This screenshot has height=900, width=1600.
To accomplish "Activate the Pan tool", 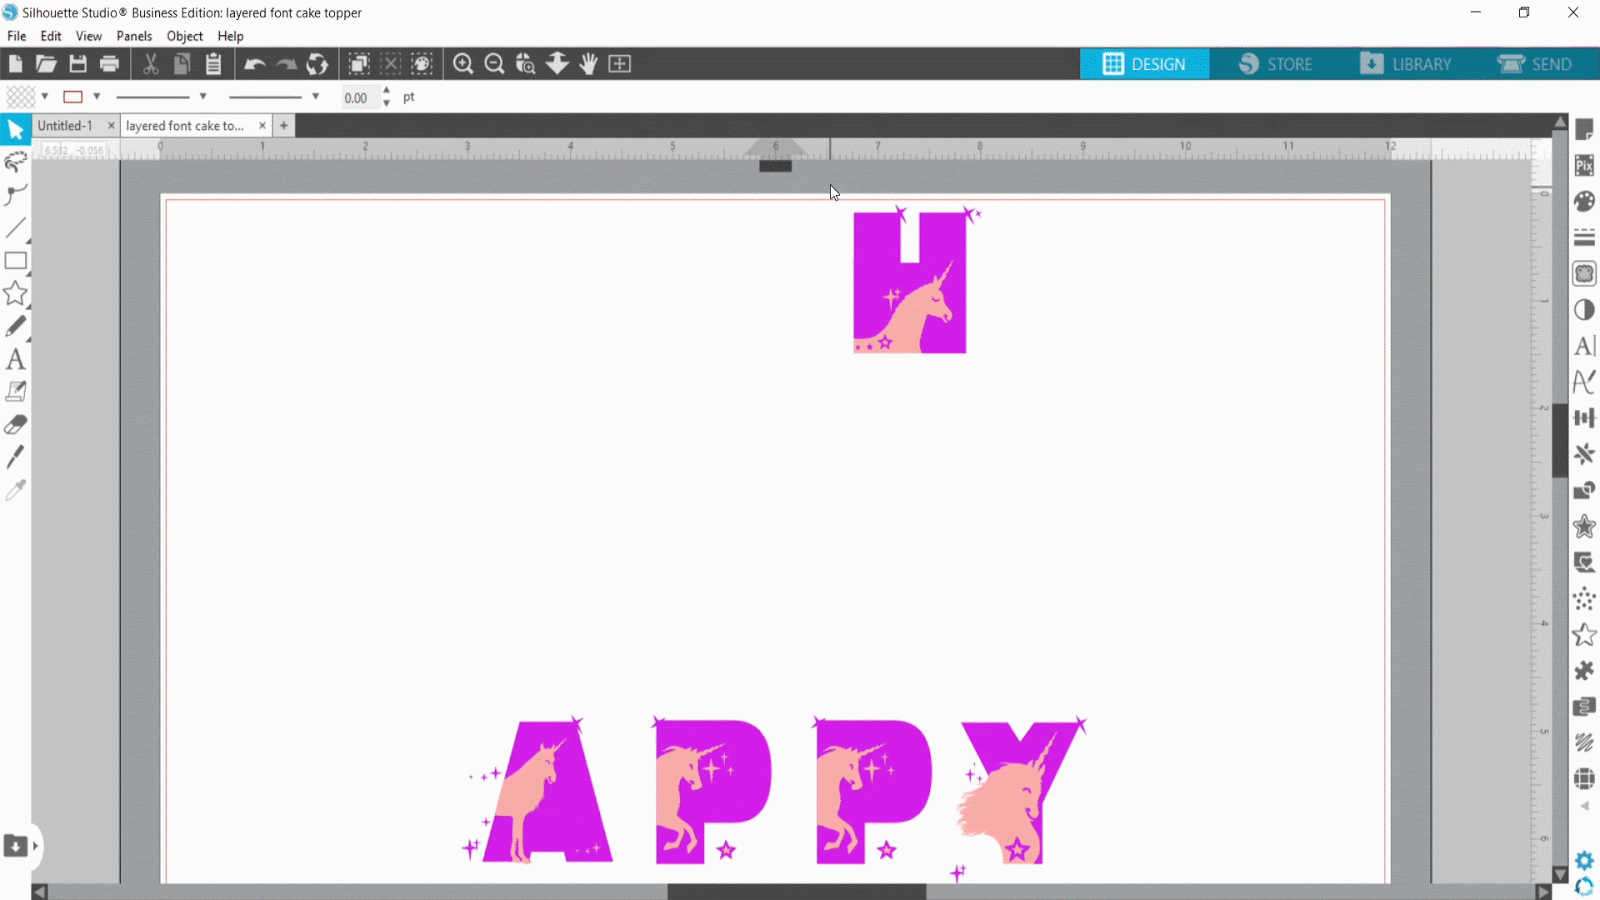I will coord(588,63).
